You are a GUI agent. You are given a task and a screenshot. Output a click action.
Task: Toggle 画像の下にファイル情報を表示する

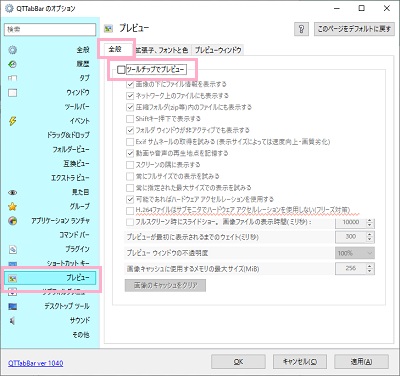click(x=130, y=84)
